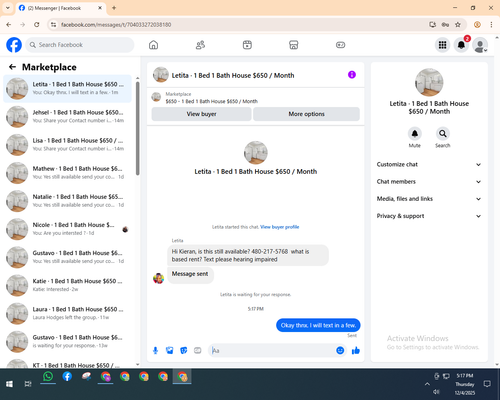
Task: Show hidden system tray icons
Action: (427, 384)
